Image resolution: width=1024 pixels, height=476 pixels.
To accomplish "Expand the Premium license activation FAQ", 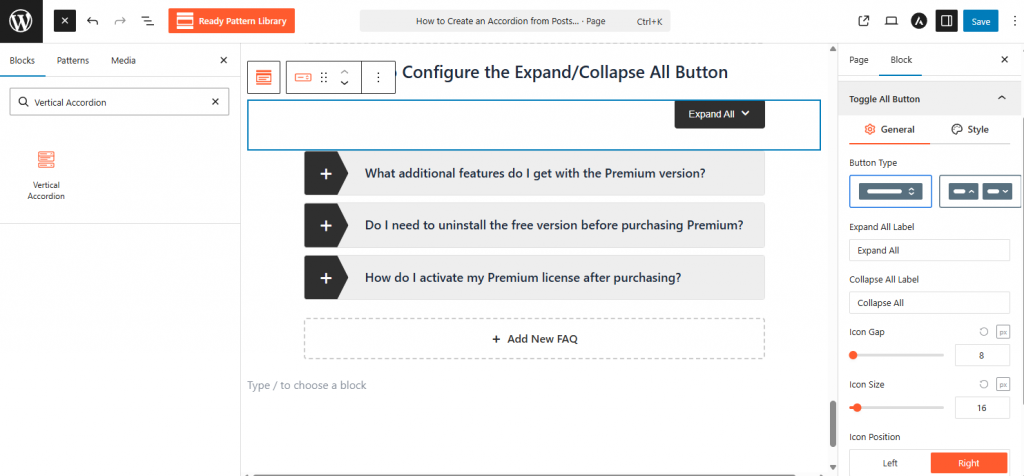I will click(326, 277).
